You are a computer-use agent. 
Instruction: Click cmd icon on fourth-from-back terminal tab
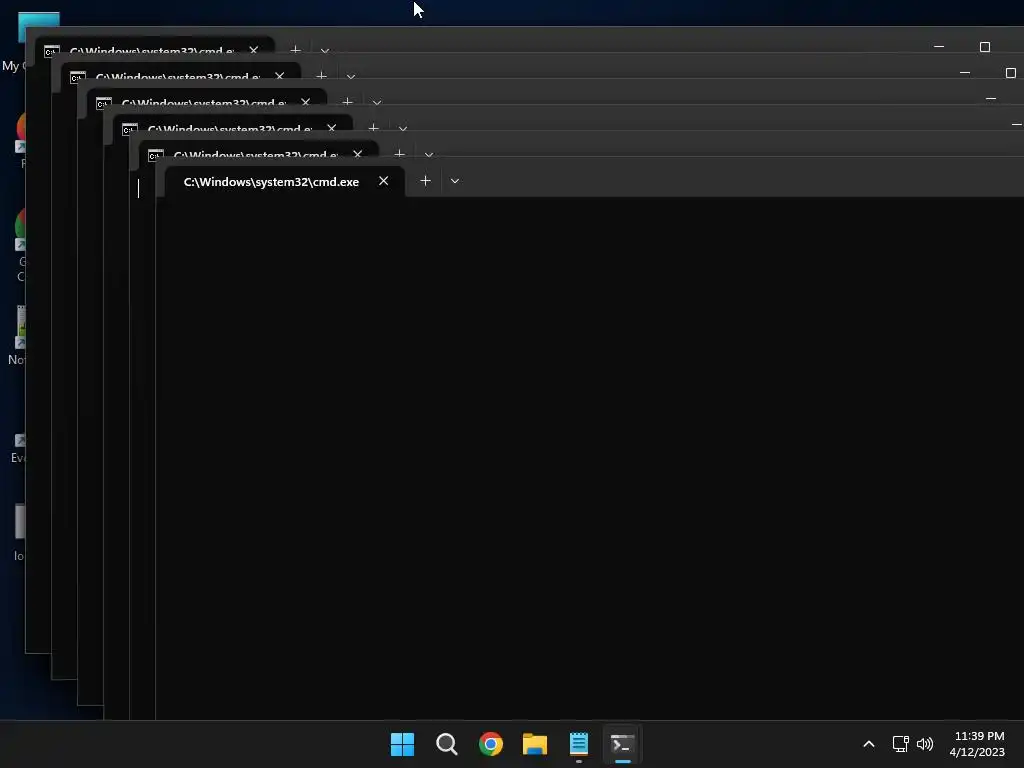click(130, 129)
